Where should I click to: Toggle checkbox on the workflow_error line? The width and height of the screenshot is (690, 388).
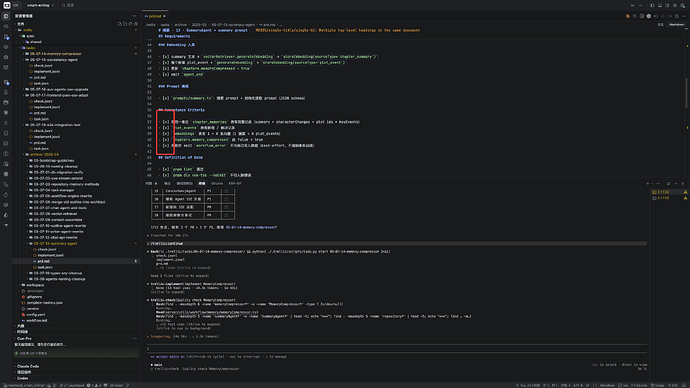(x=165, y=146)
